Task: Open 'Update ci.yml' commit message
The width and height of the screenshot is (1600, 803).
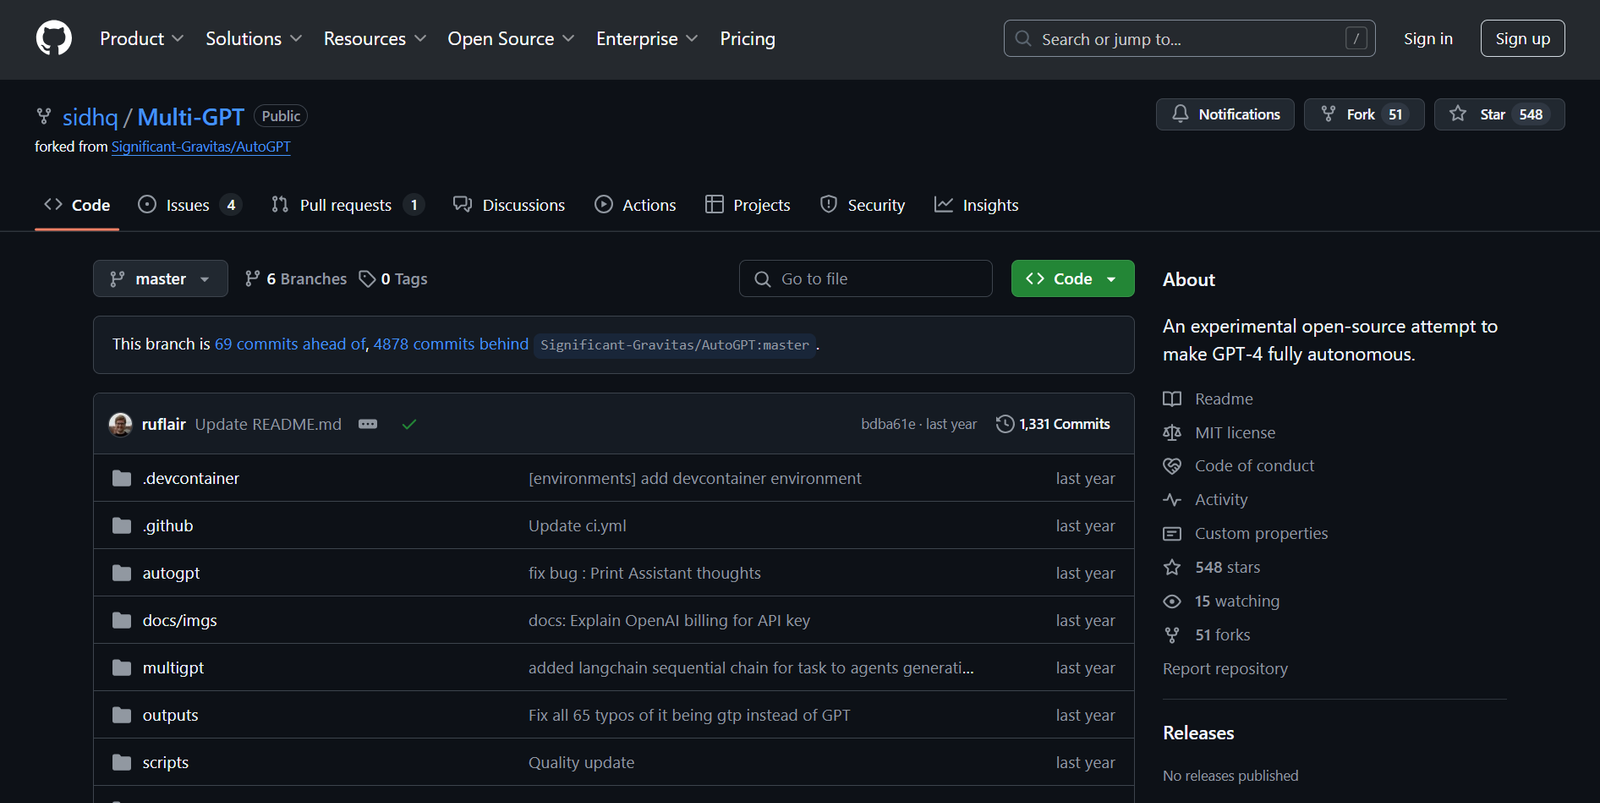Action: point(577,526)
